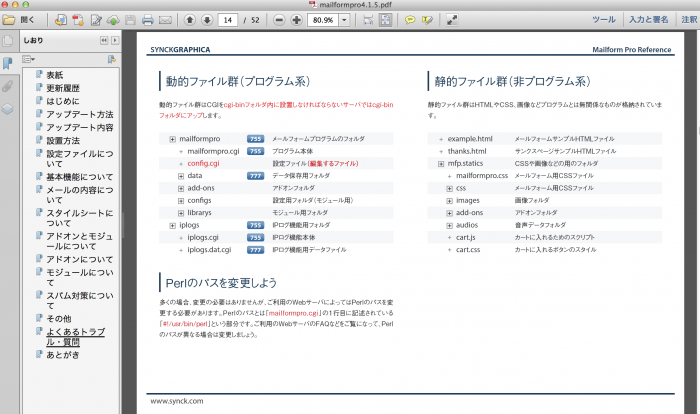Image resolution: width=700 pixels, height=414 pixels.
Task: Click the mailformpro.cgi entry in the file list
Action: [213, 151]
